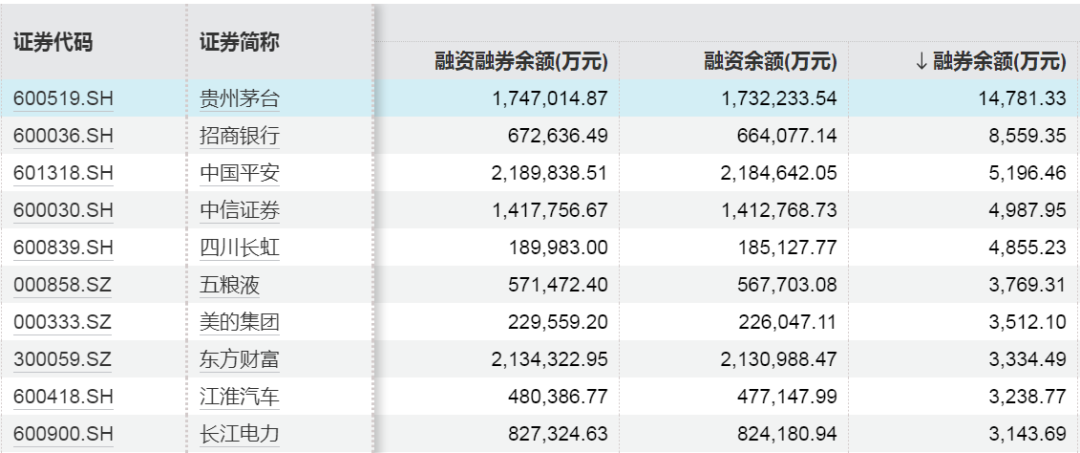Viewport: 1080px width, 453px height.
Task: Open the 美的集团 stock link
Action: point(239,322)
